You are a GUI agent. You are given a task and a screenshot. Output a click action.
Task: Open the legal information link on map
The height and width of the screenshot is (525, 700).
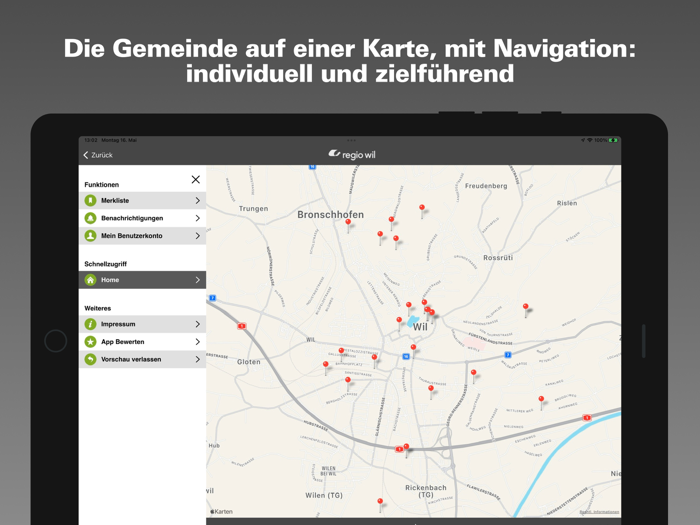[599, 512]
